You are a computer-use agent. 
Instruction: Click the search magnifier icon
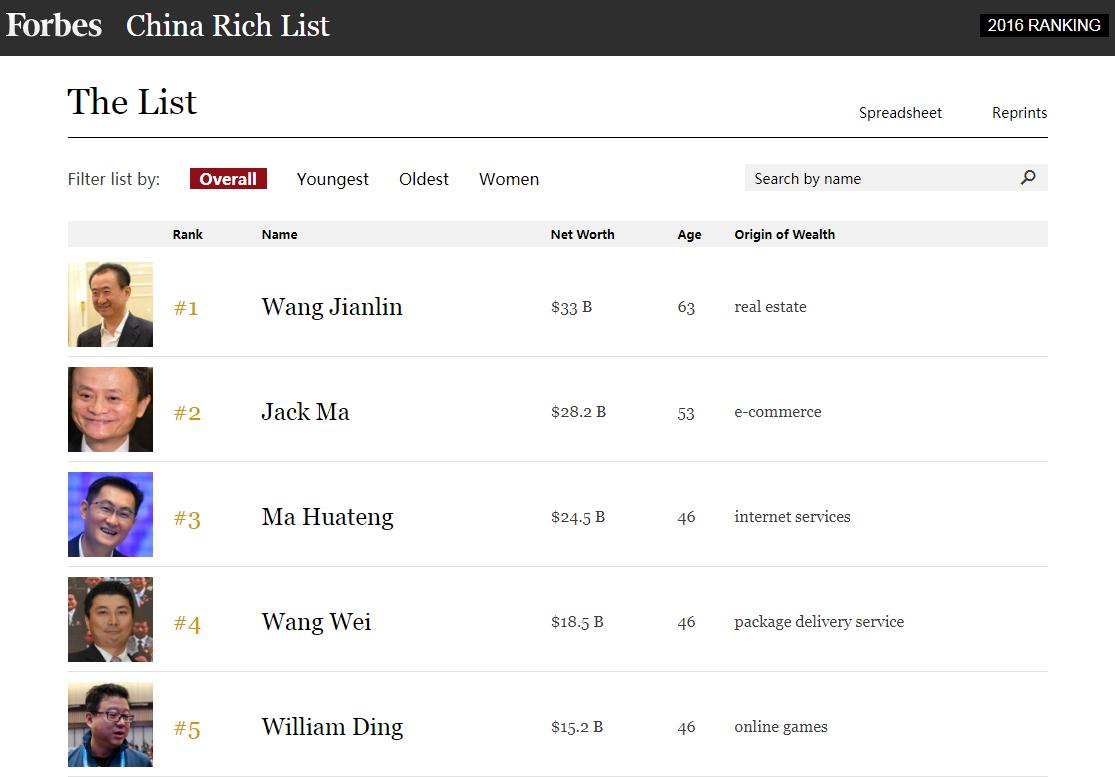(1028, 178)
